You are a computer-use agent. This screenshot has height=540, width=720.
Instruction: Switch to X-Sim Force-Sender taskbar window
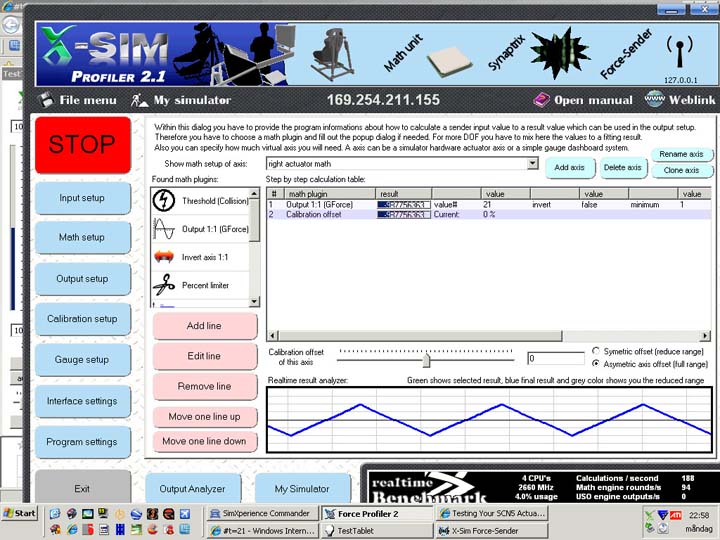(491, 531)
